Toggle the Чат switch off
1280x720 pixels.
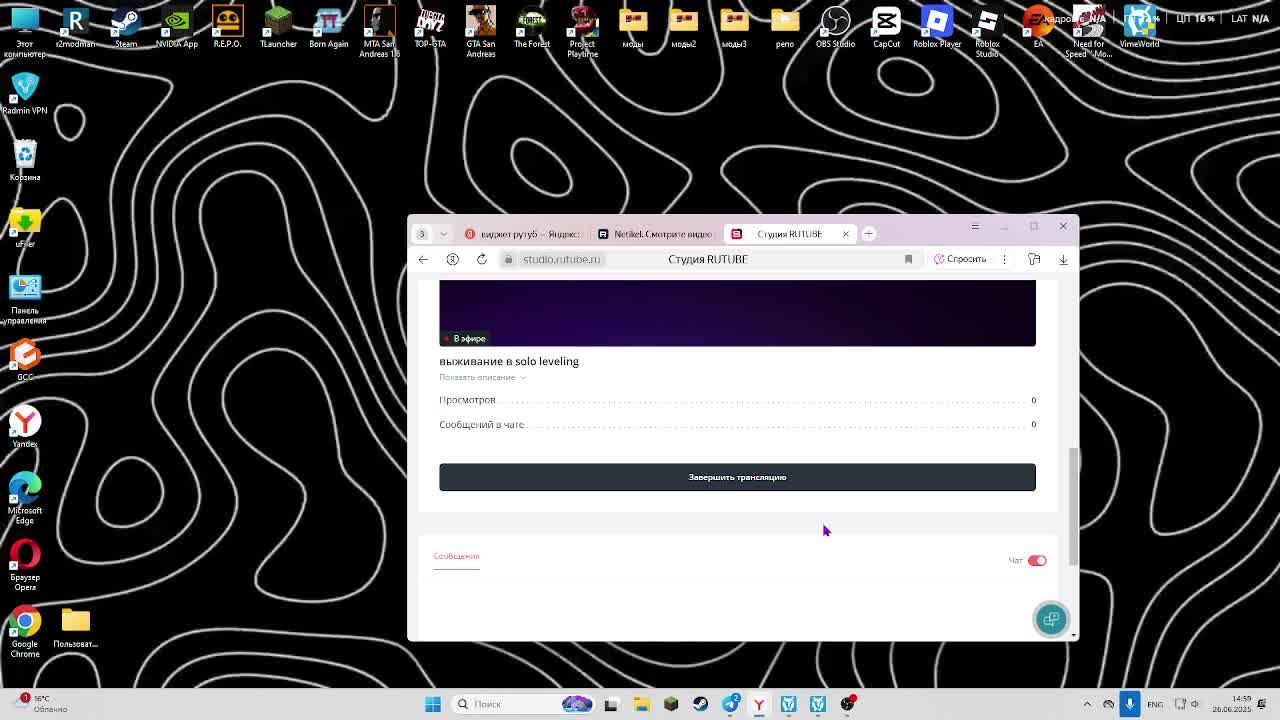1036,561
